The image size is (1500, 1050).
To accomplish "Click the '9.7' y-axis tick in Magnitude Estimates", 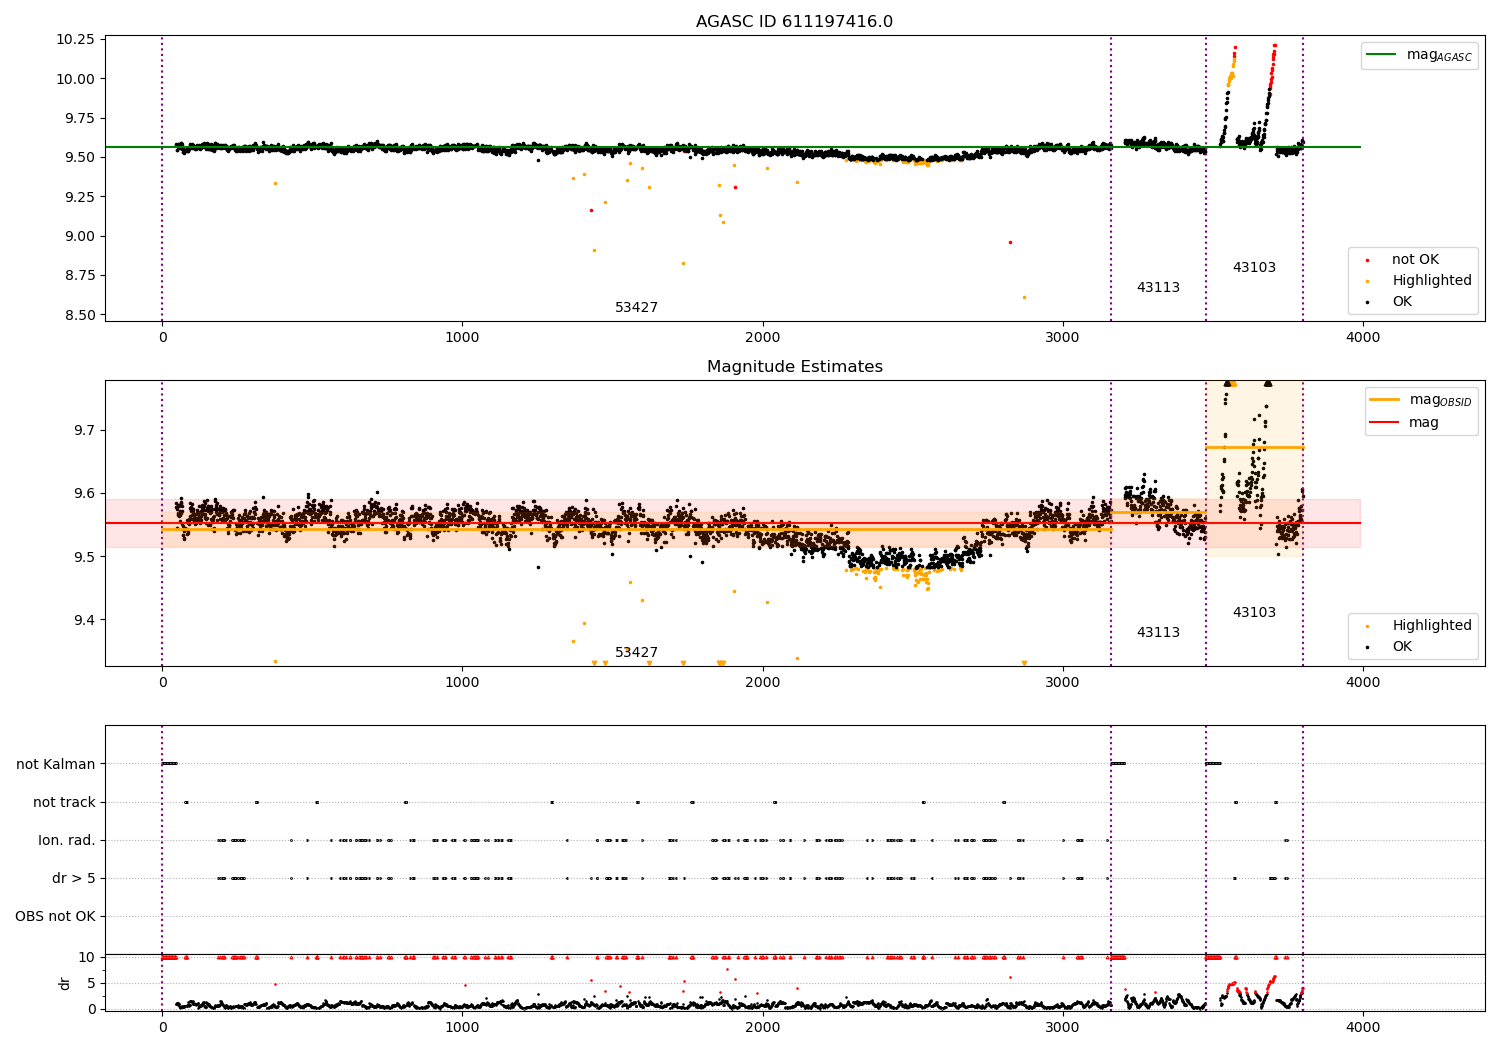I will point(85,430).
